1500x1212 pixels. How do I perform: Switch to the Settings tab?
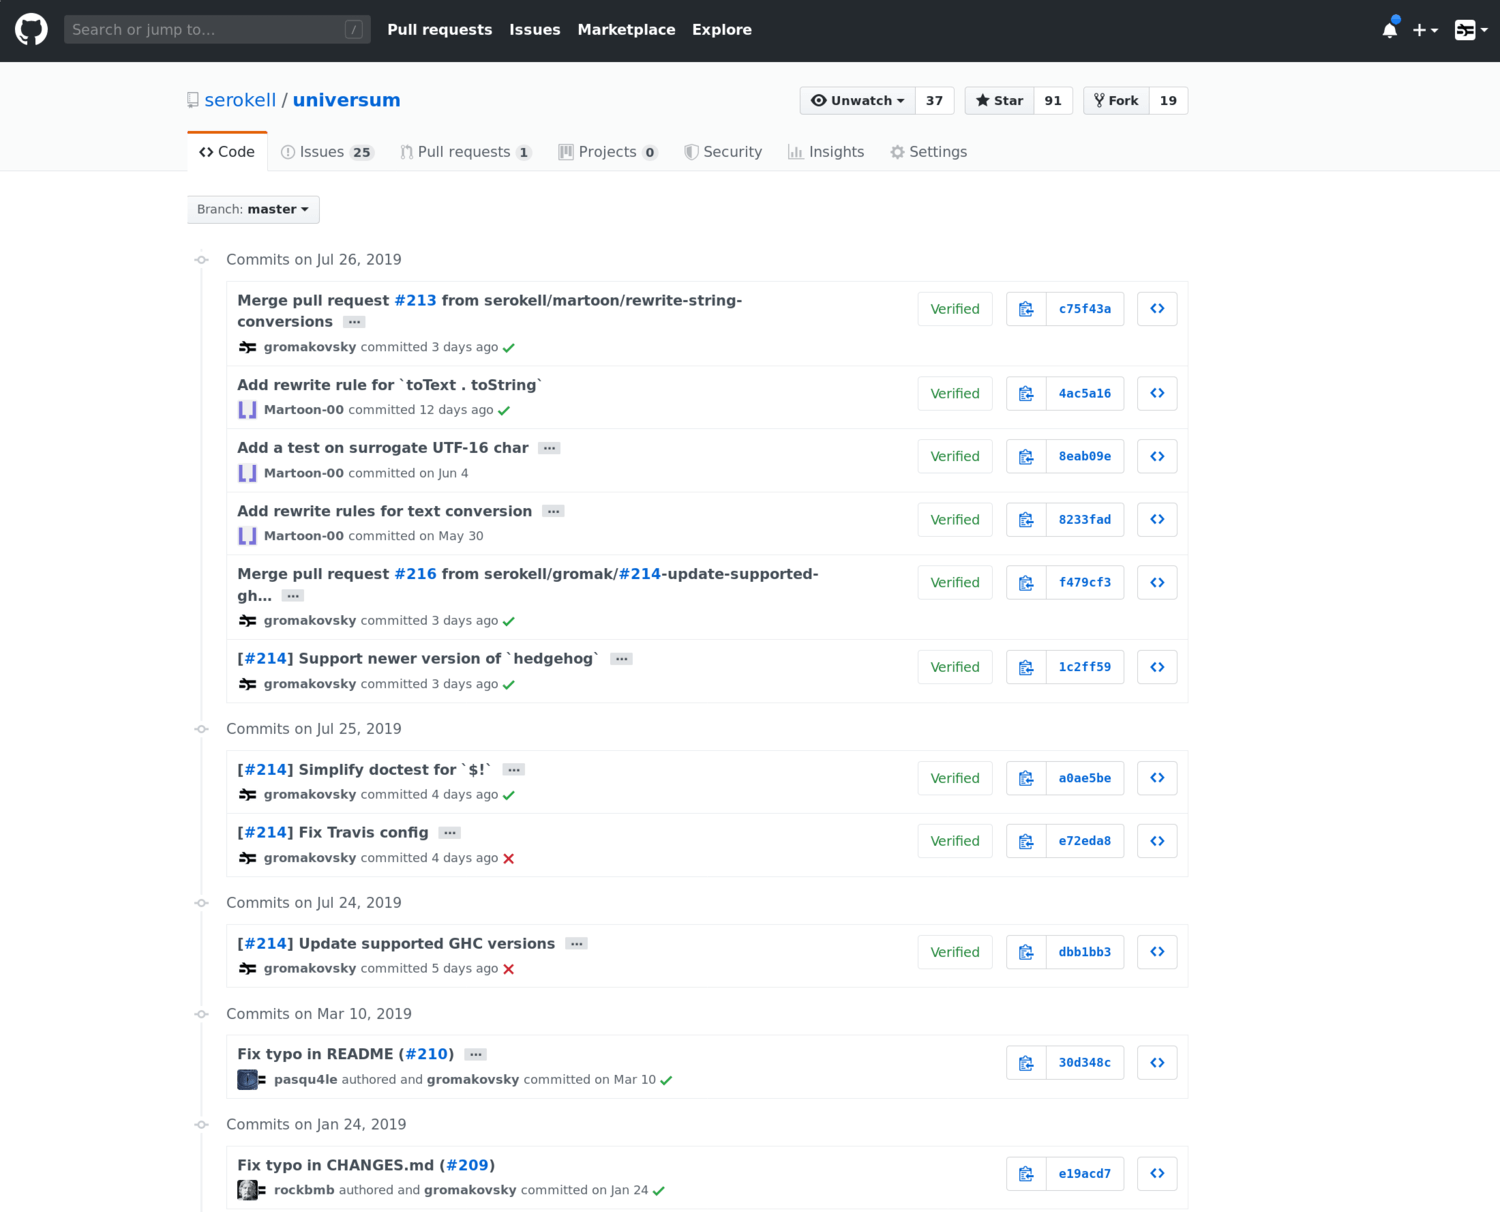[929, 151]
